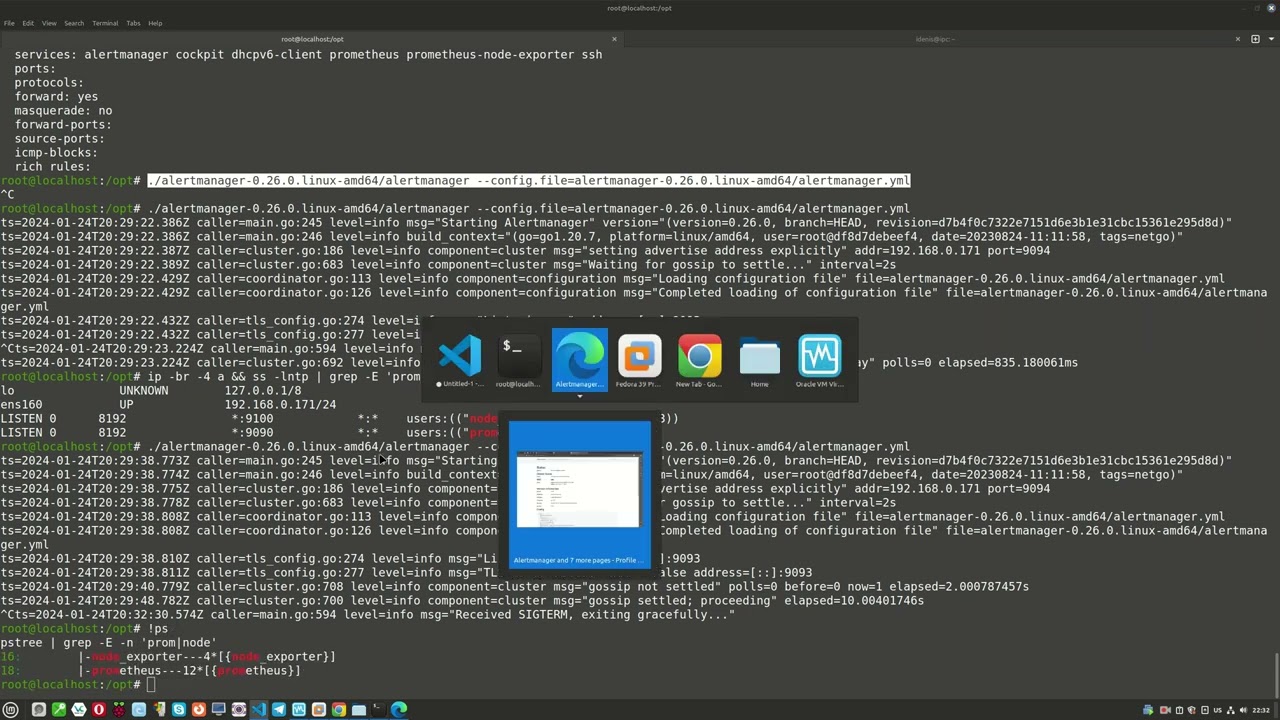
Task: Open new terminal tab button
Action: (x=1255, y=39)
